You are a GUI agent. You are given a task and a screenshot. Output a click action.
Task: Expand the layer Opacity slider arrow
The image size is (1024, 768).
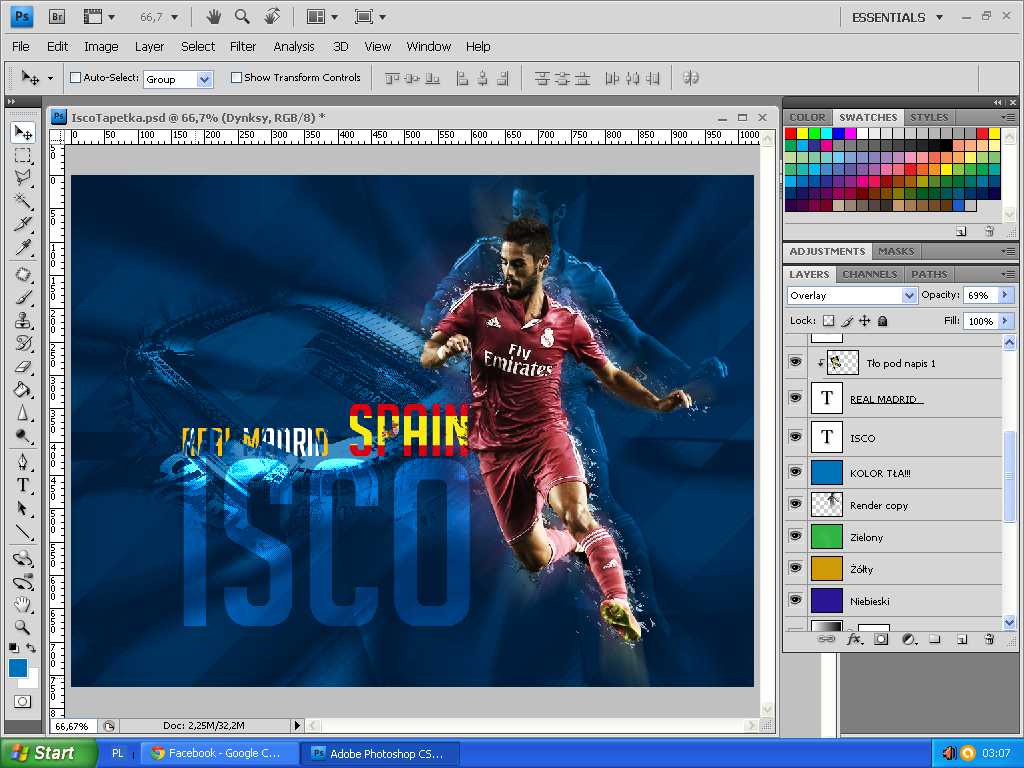pos(1006,296)
